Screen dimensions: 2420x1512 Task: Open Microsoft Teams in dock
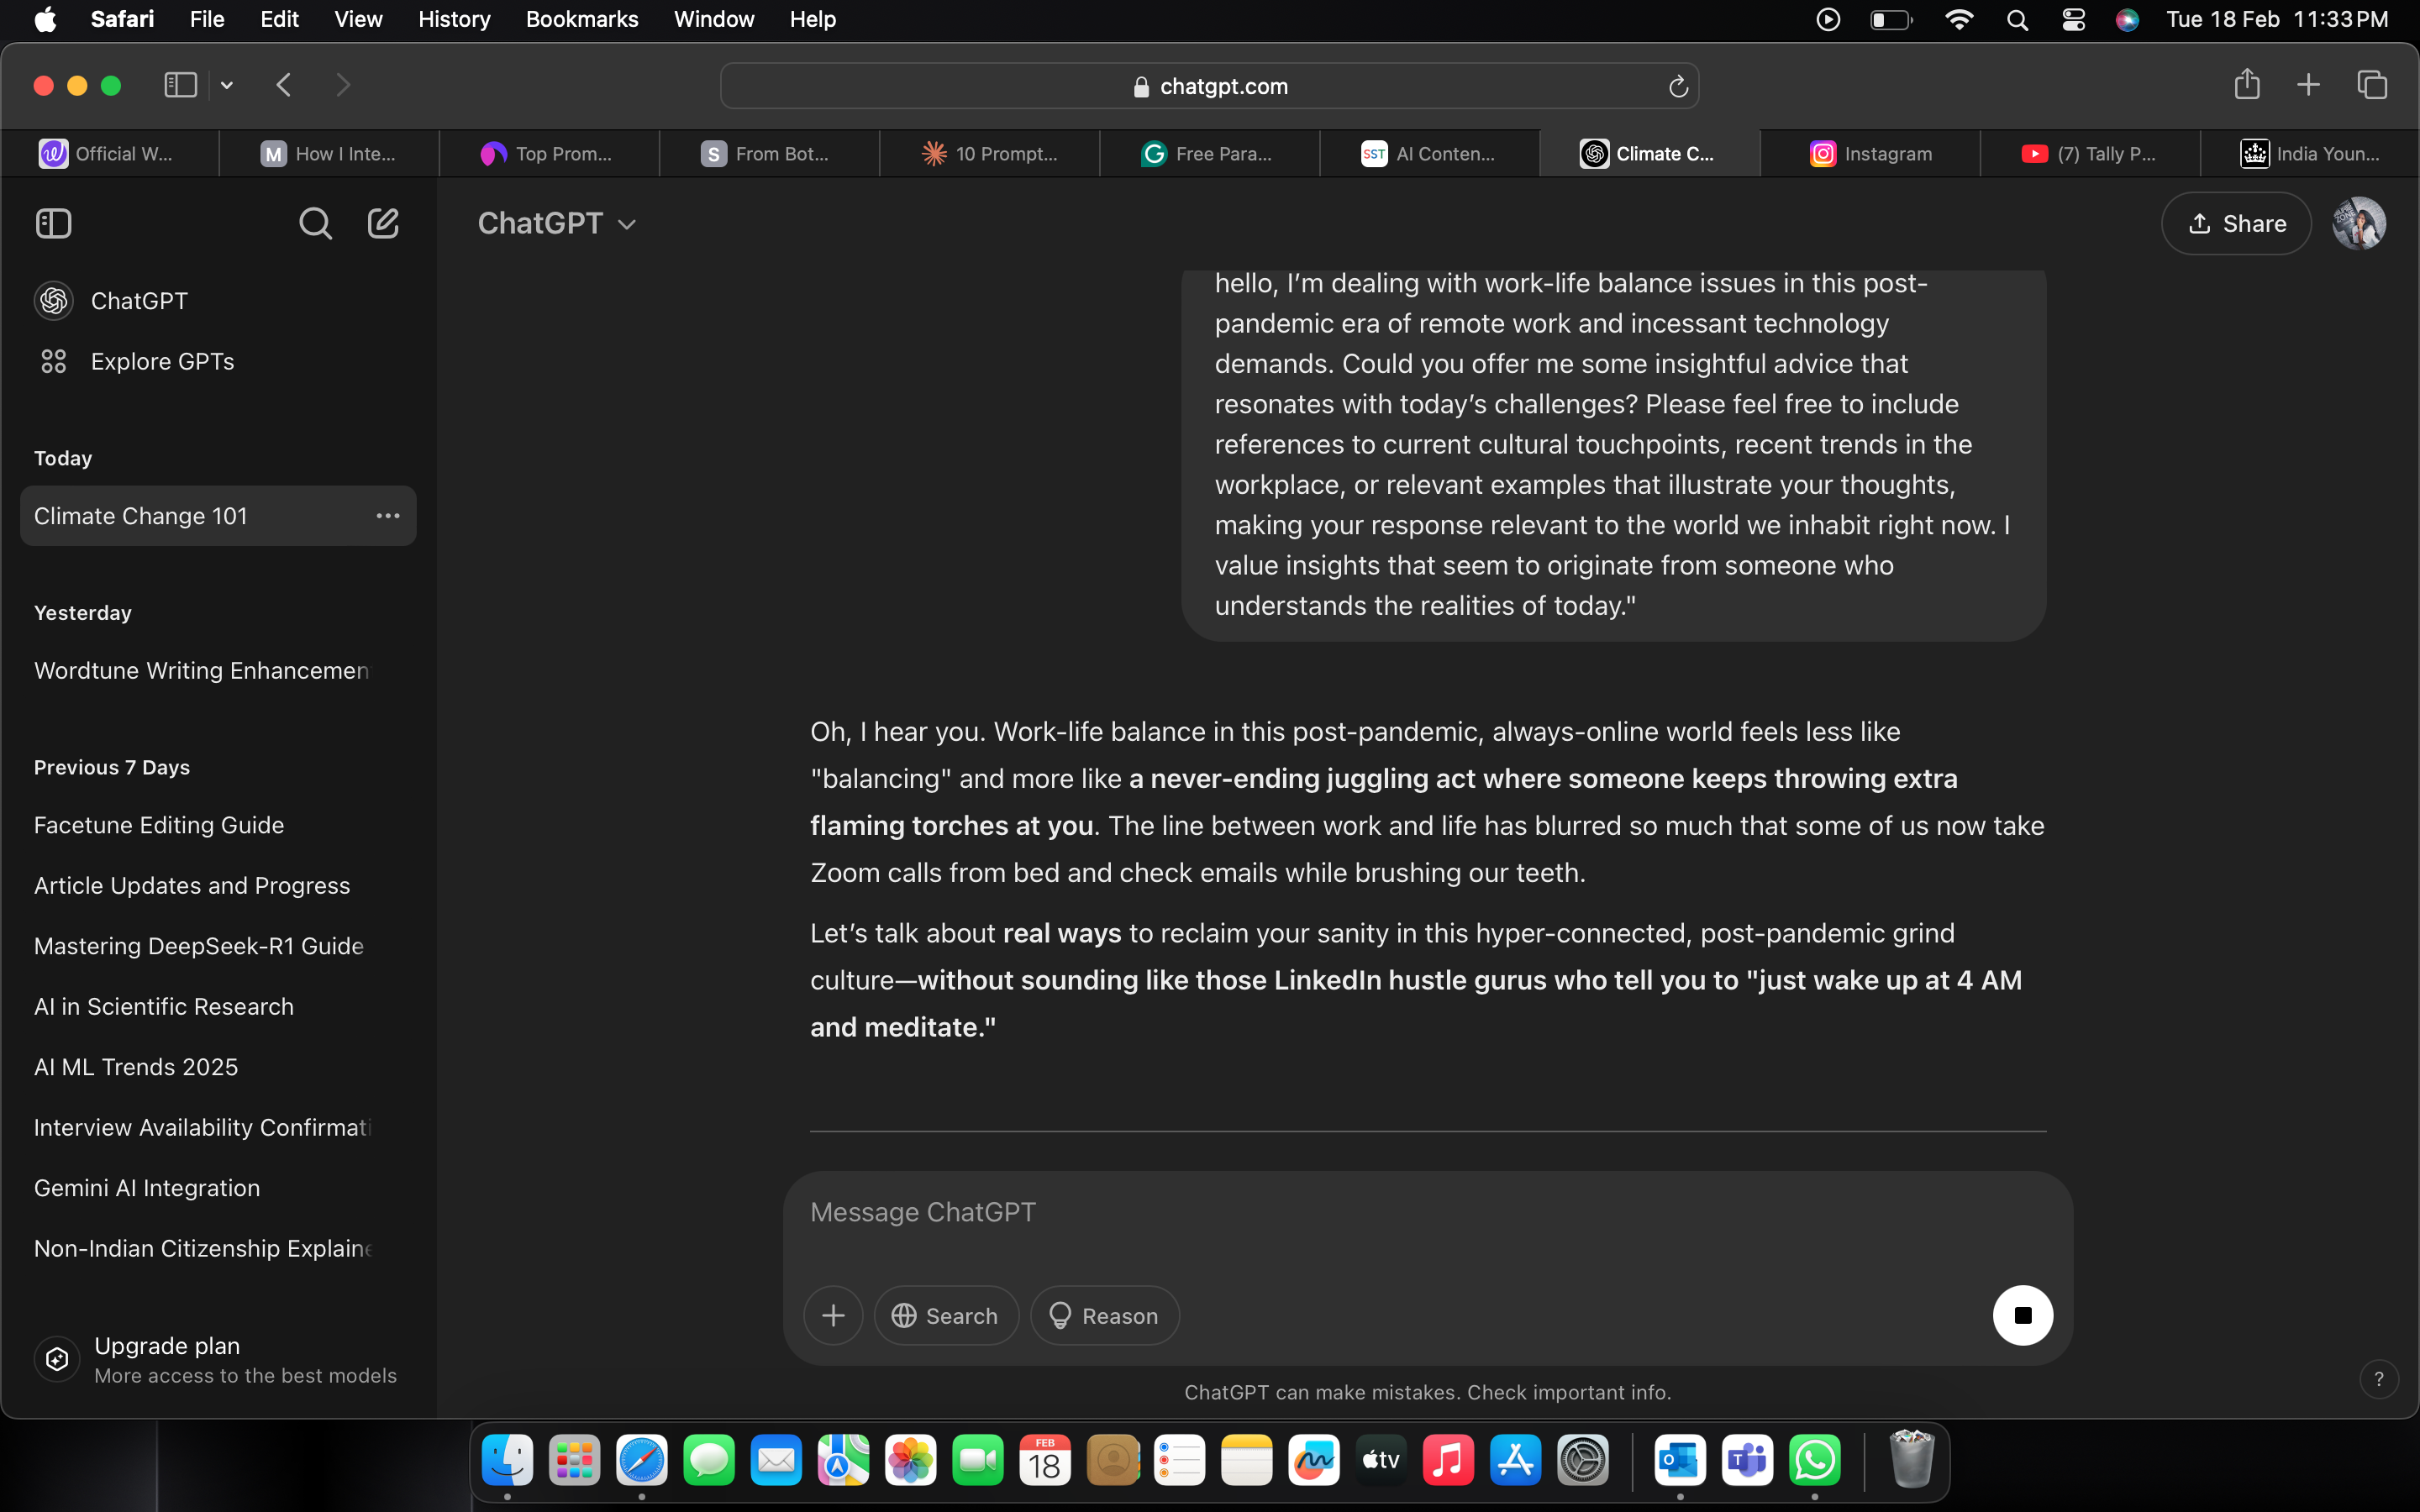tap(1747, 1461)
